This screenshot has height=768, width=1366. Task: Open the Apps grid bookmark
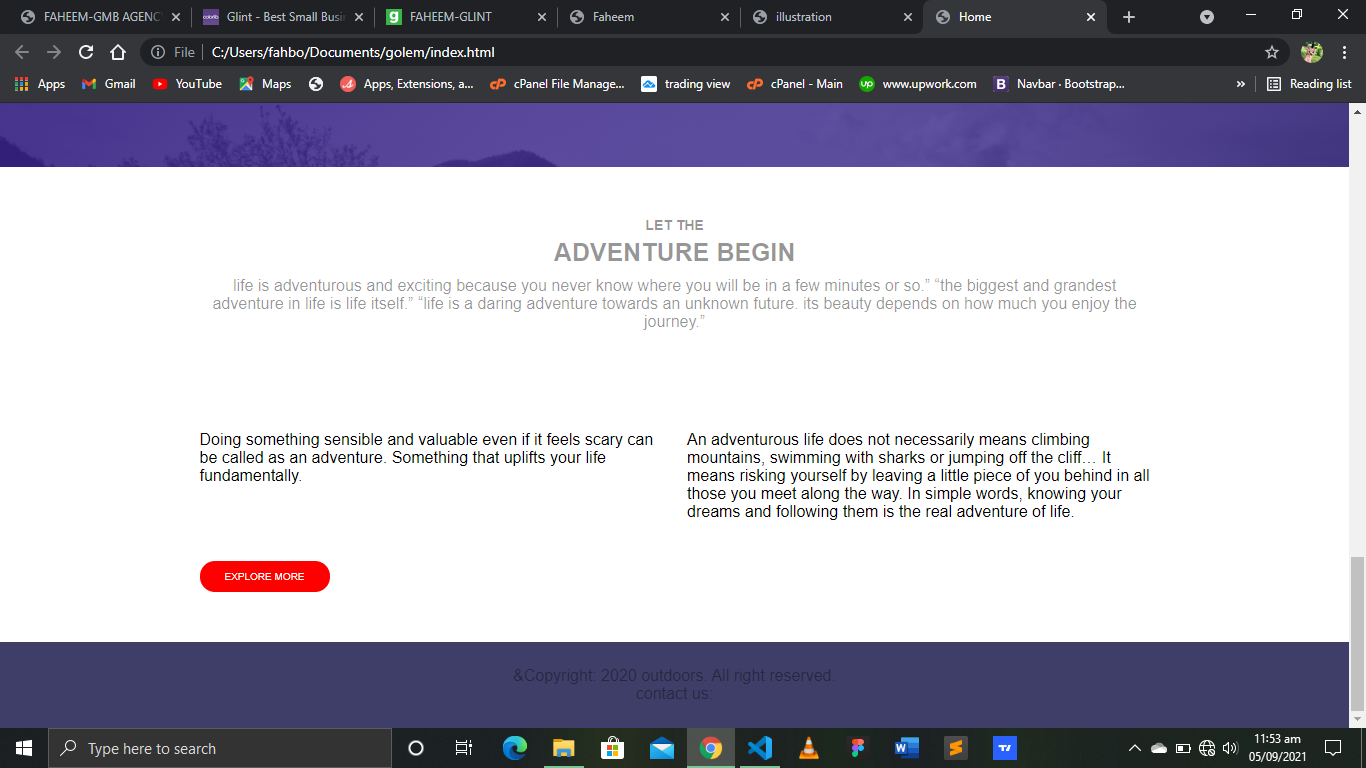point(40,84)
